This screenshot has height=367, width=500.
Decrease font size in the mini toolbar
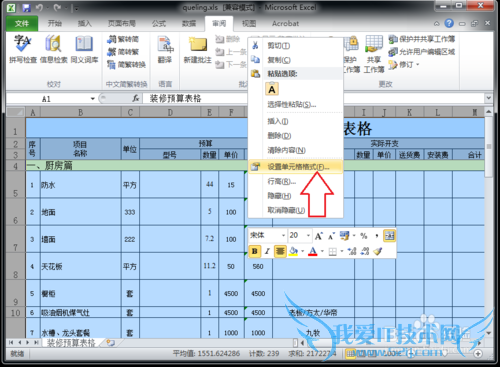[x=331, y=236]
